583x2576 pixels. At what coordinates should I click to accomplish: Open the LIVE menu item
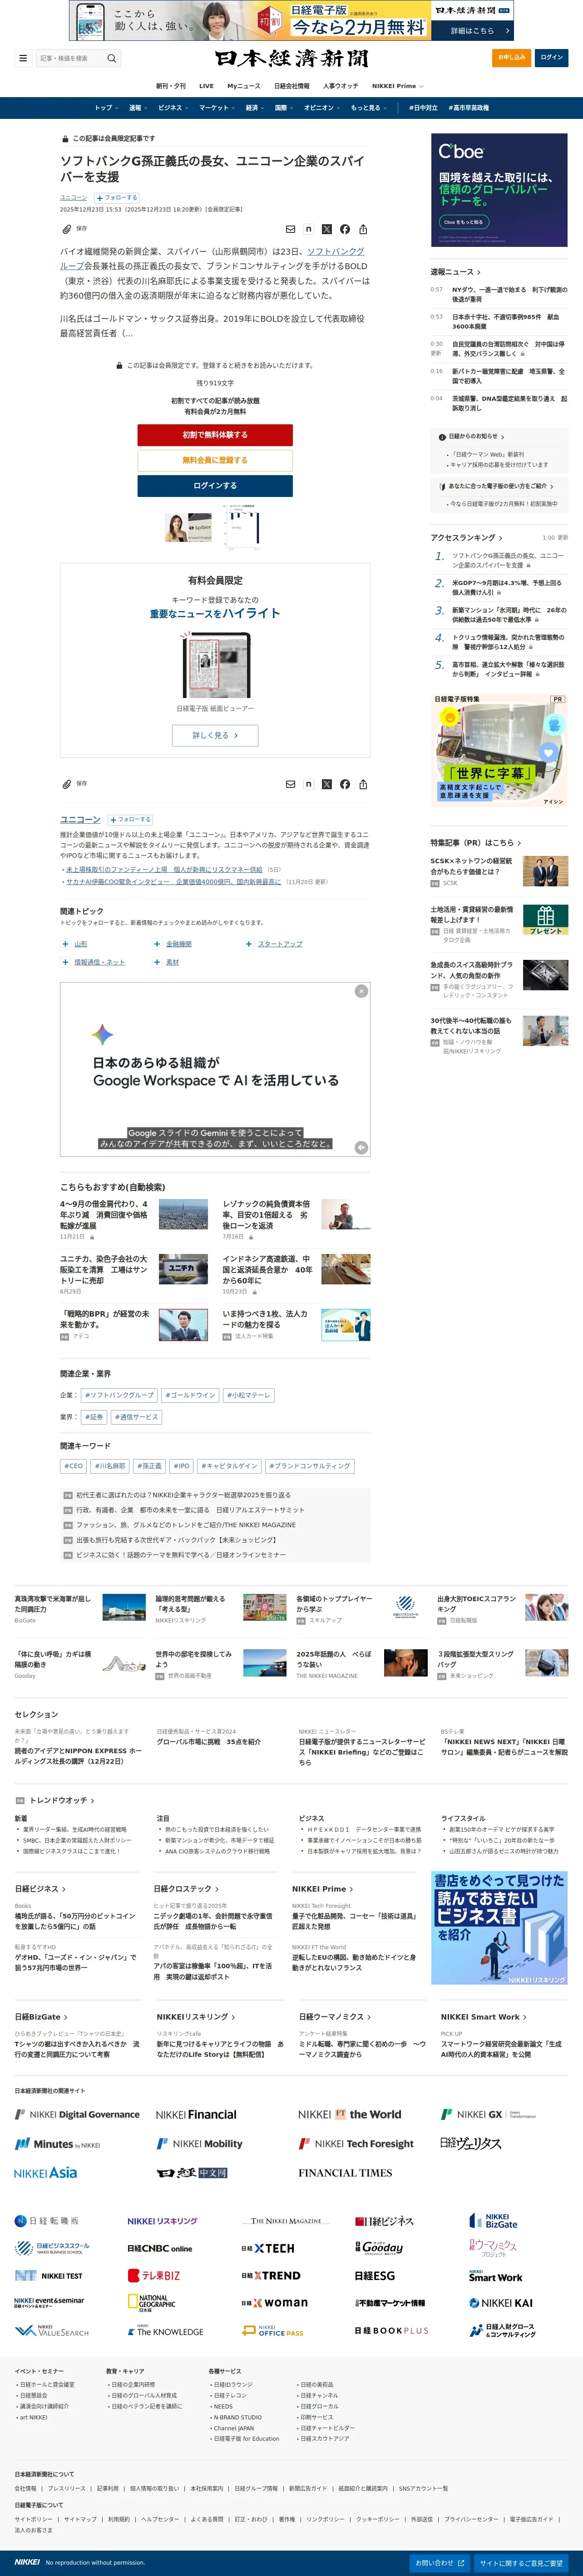point(206,86)
